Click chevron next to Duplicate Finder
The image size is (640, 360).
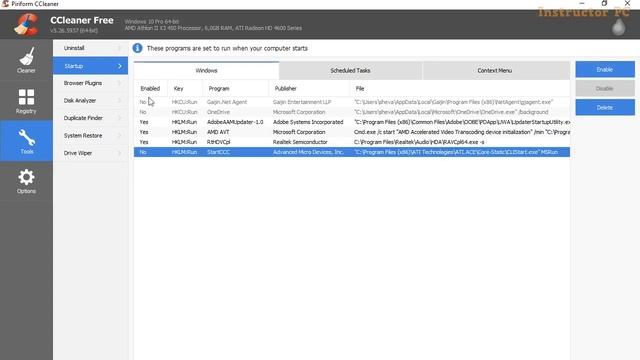120,118
